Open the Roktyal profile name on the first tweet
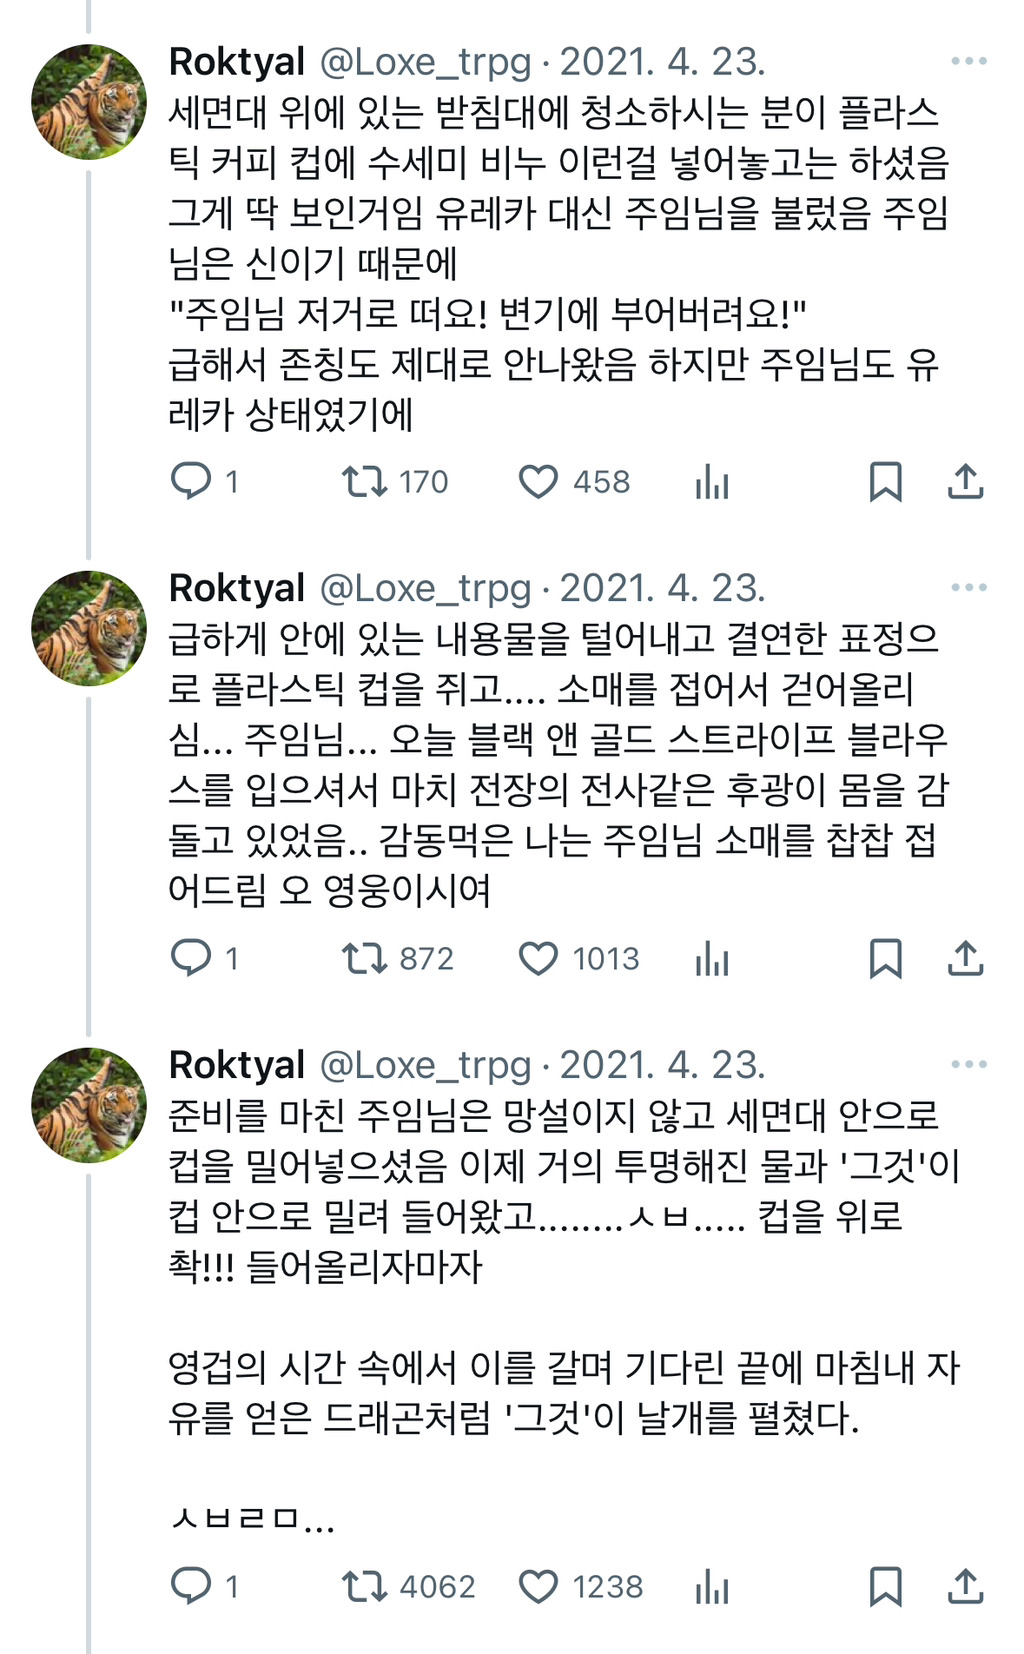 tap(237, 62)
